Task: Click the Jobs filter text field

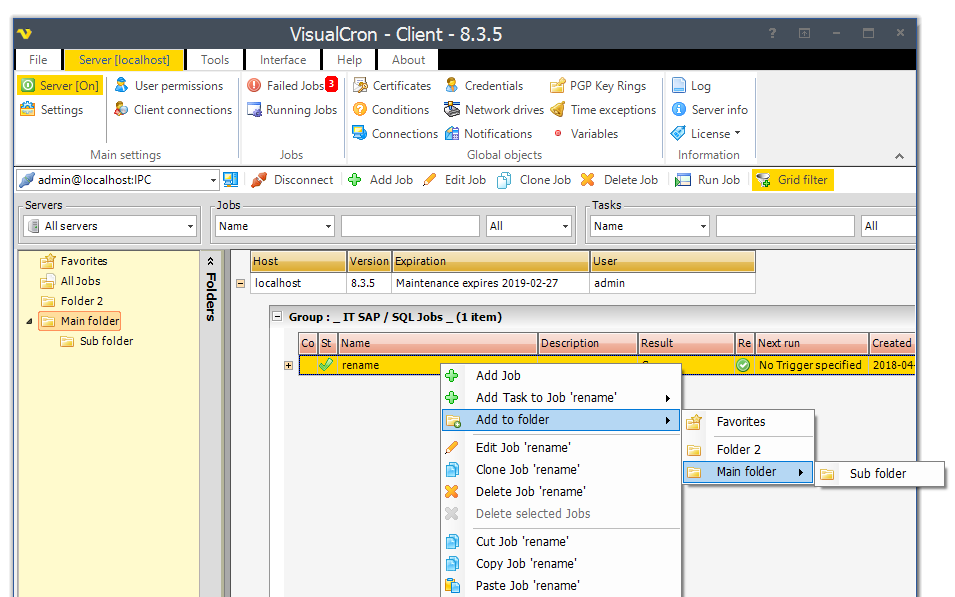Action: click(410, 226)
